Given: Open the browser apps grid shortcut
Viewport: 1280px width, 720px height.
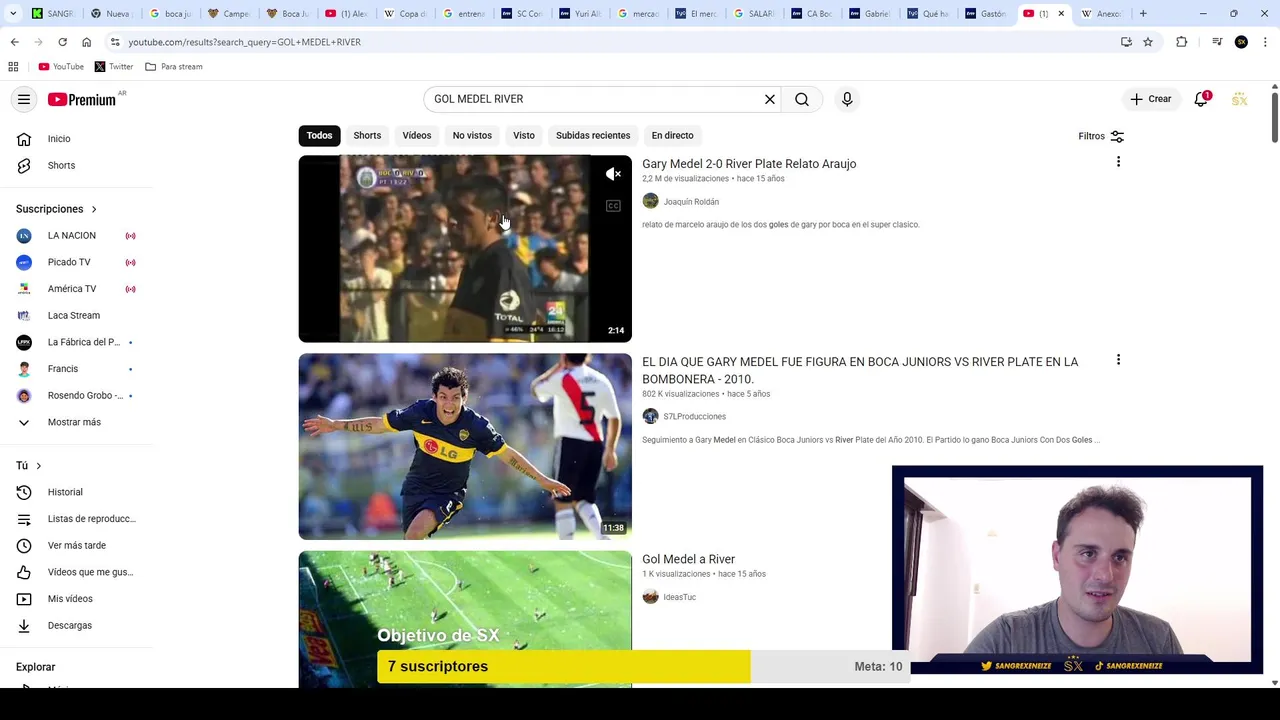Looking at the screenshot, I should tap(13, 66).
